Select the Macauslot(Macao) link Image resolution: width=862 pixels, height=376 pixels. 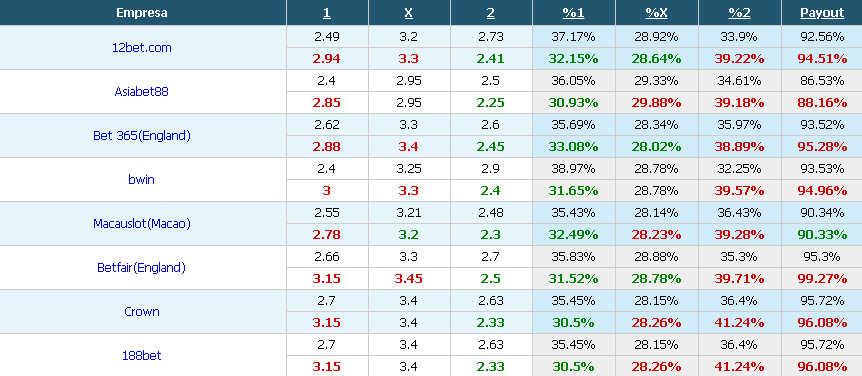point(142,224)
